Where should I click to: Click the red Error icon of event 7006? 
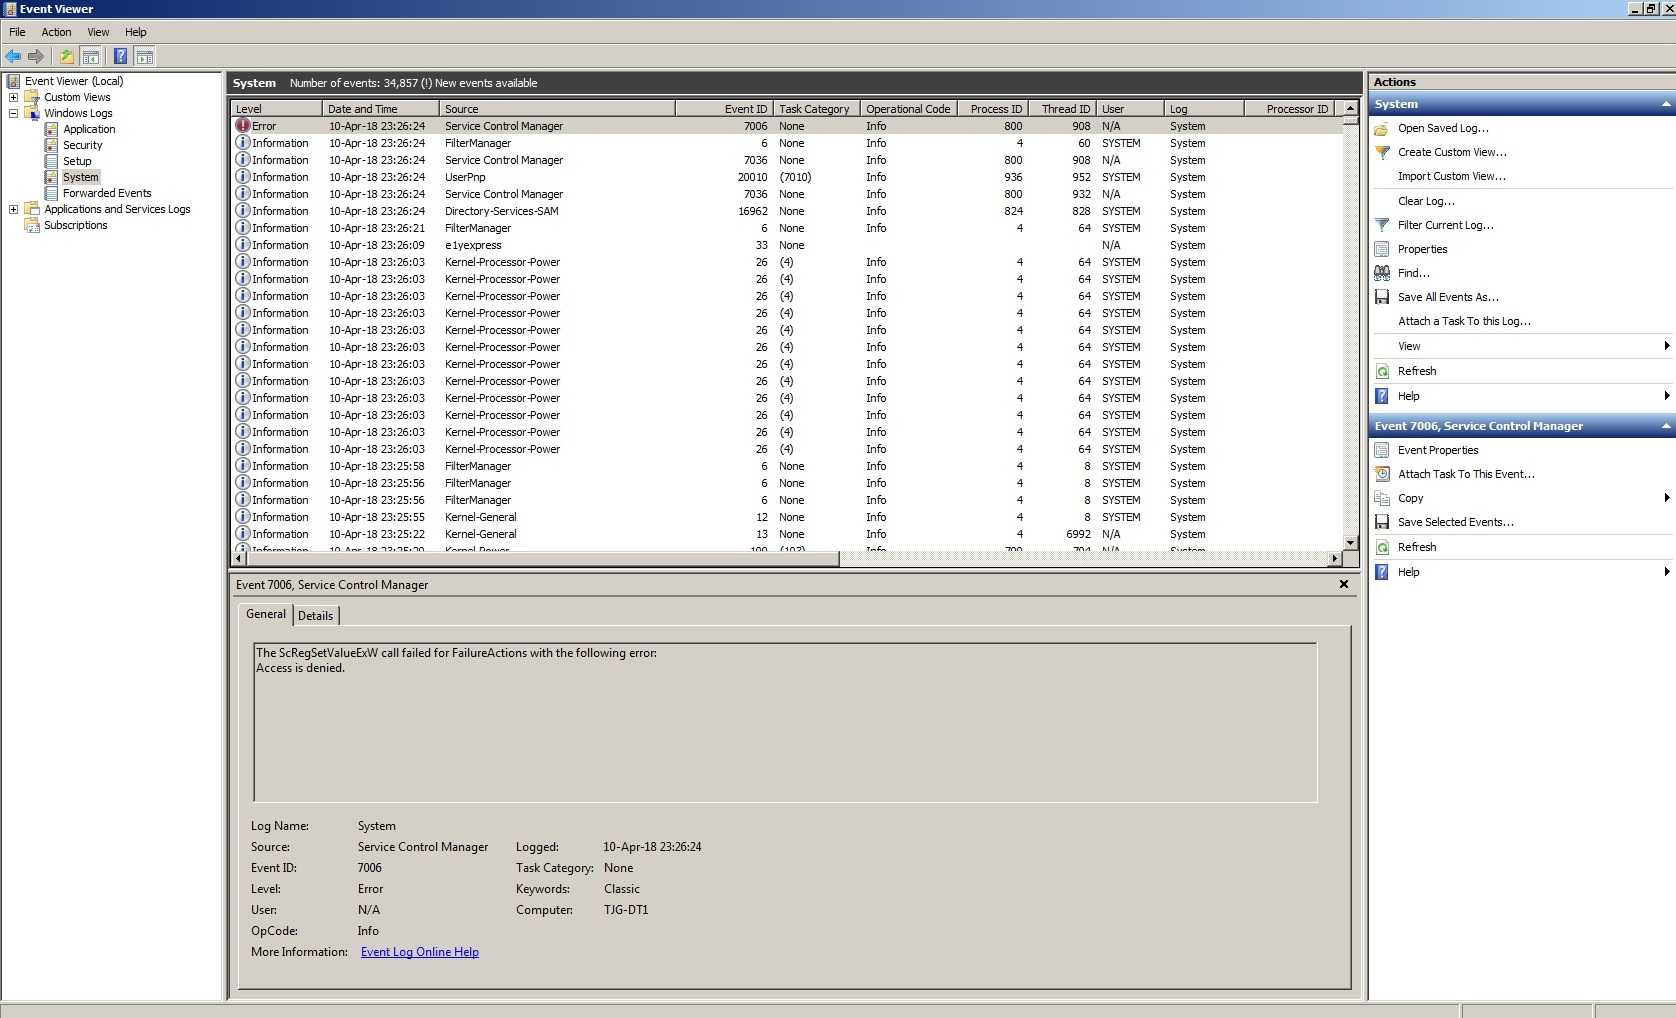242,126
